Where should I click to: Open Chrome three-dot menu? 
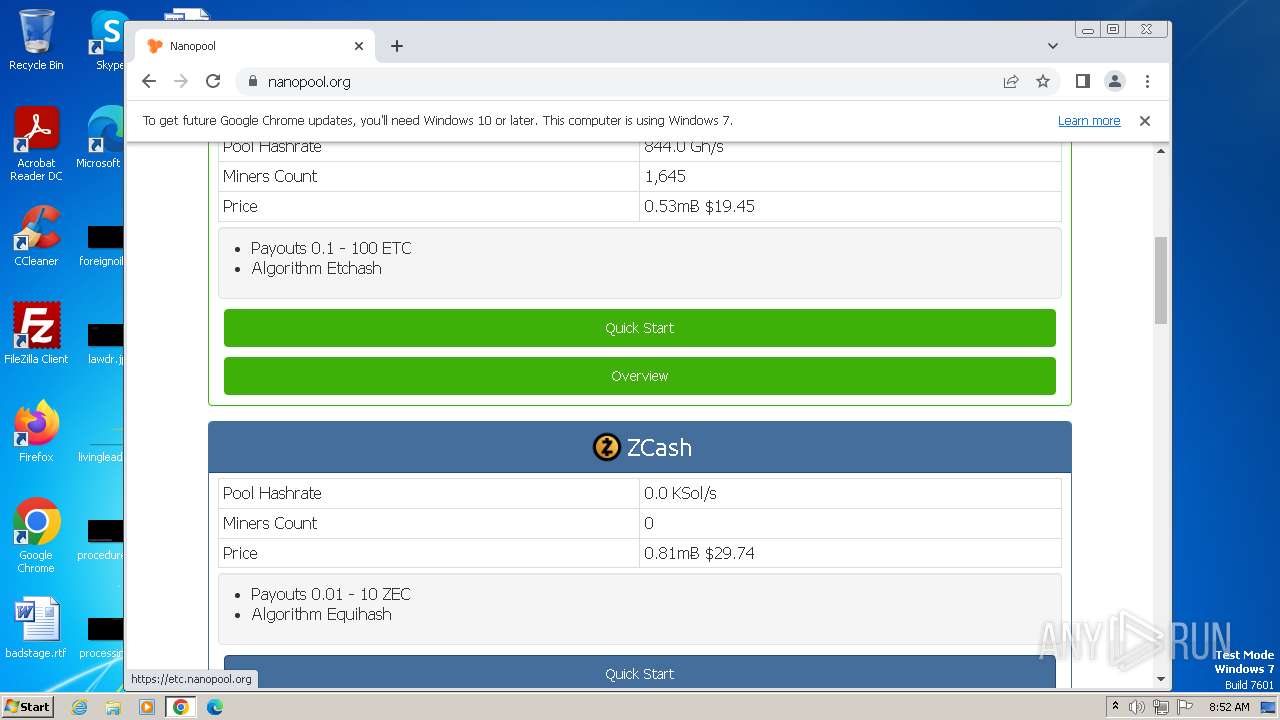point(1147,82)
